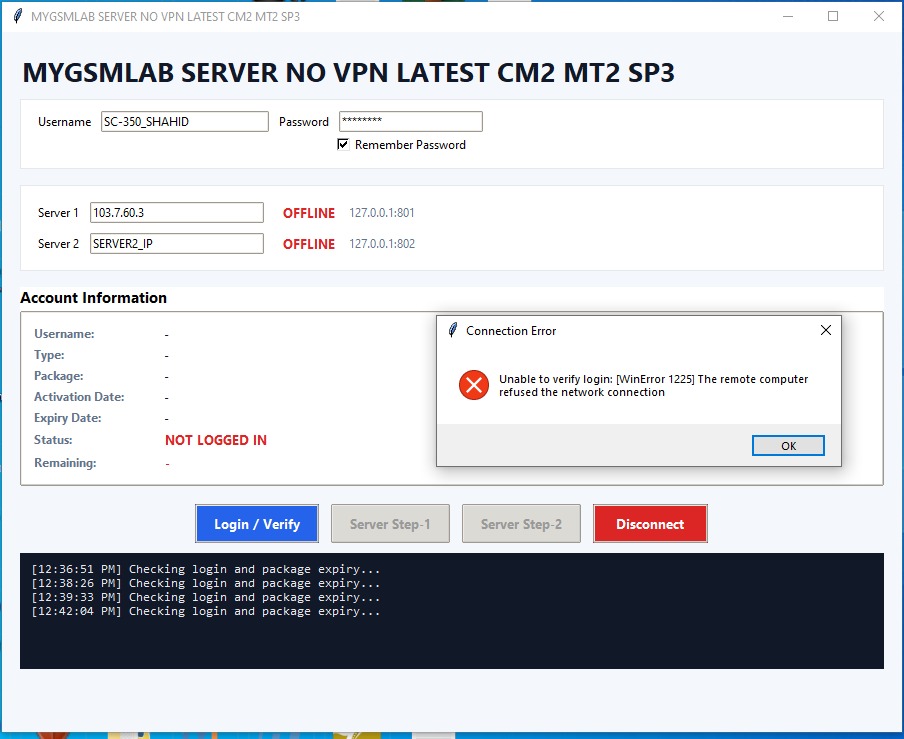Click the Server Step-1 button
Screen dimensions: 904x739
point(390,523)
